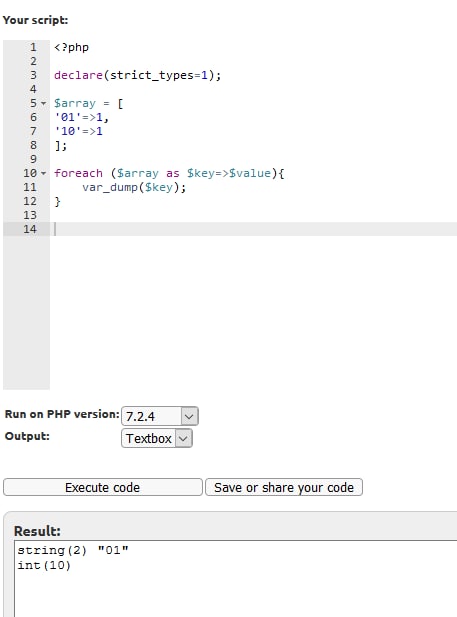Click line number 14 in the gutter
457x617 pixels.
pyautogui.click(x=30, y=229)
